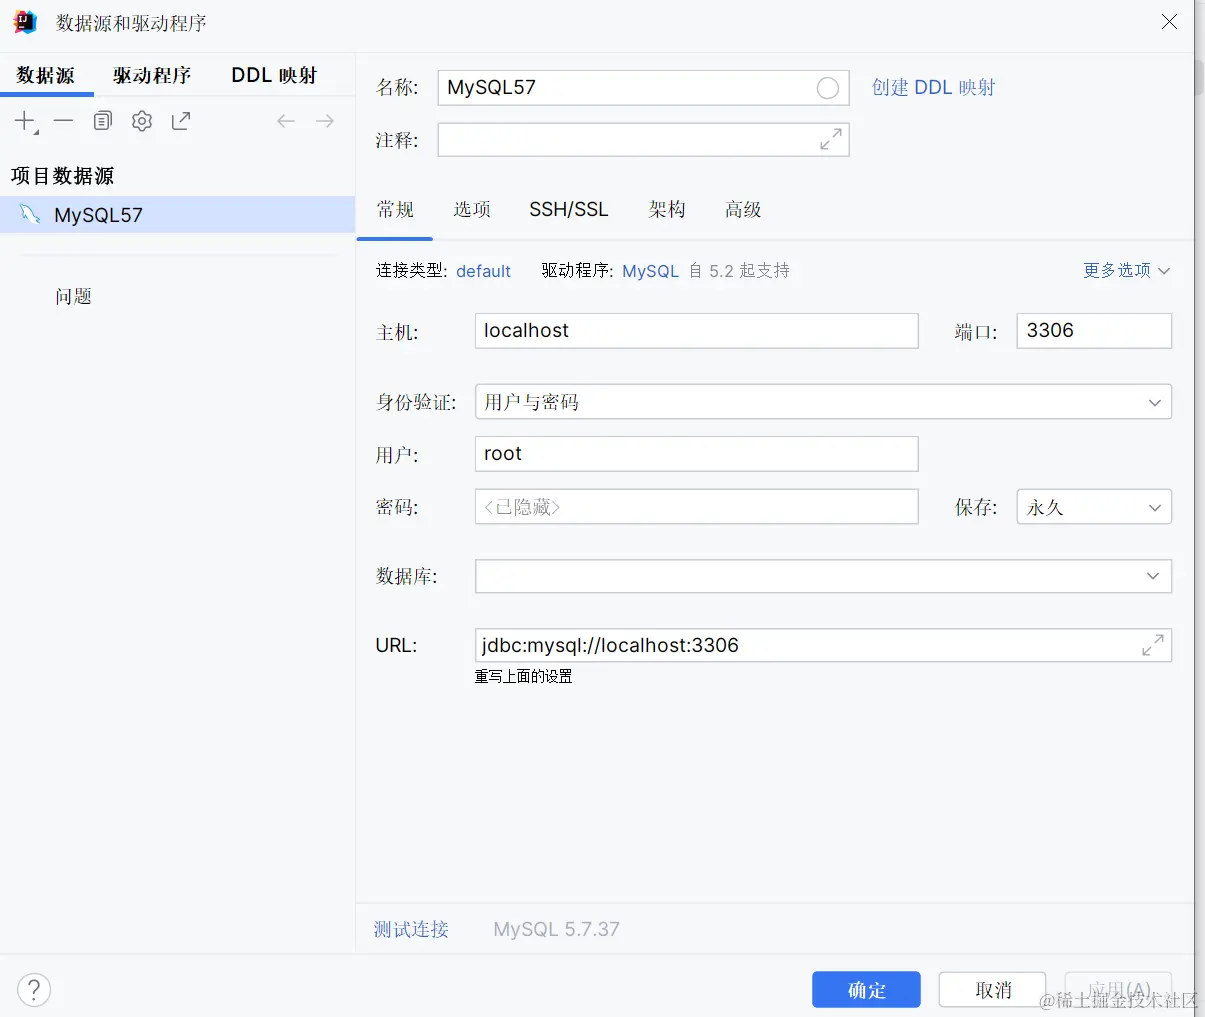Switch to the 驱动程序 tab
The height and width of the screenshot is (1017, 1205).
click(152, 75)
